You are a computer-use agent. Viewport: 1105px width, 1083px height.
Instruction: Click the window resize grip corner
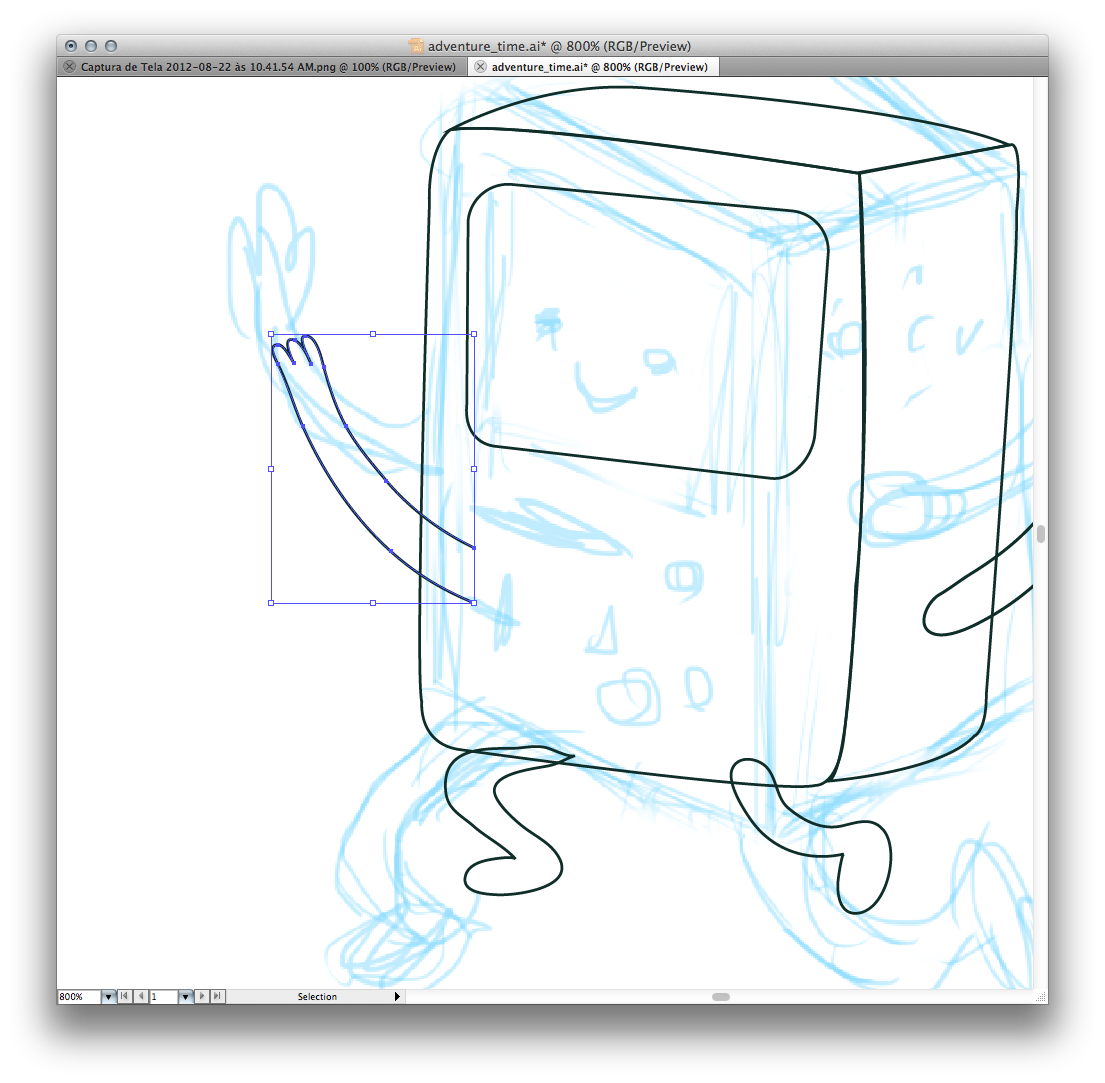[x=1041, y=997]
